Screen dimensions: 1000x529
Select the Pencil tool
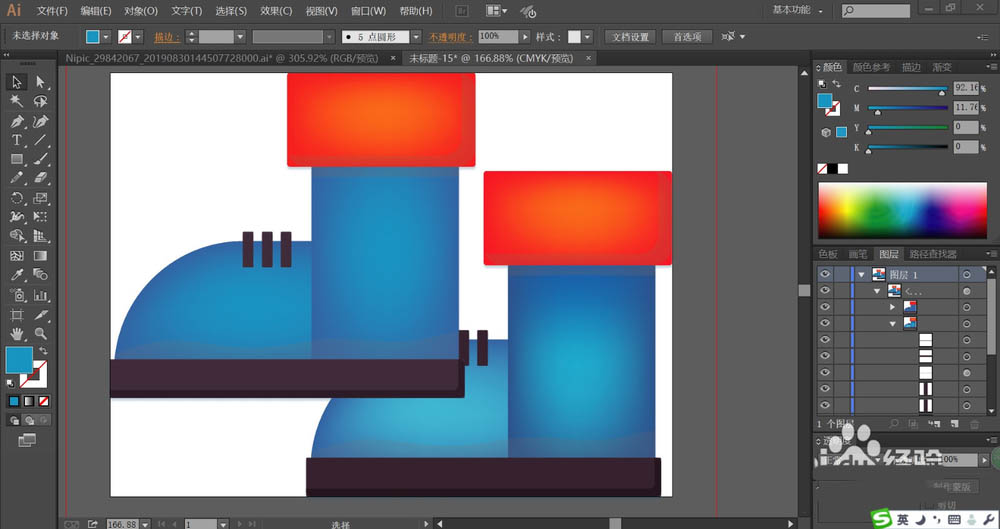(x=17, y=179)
